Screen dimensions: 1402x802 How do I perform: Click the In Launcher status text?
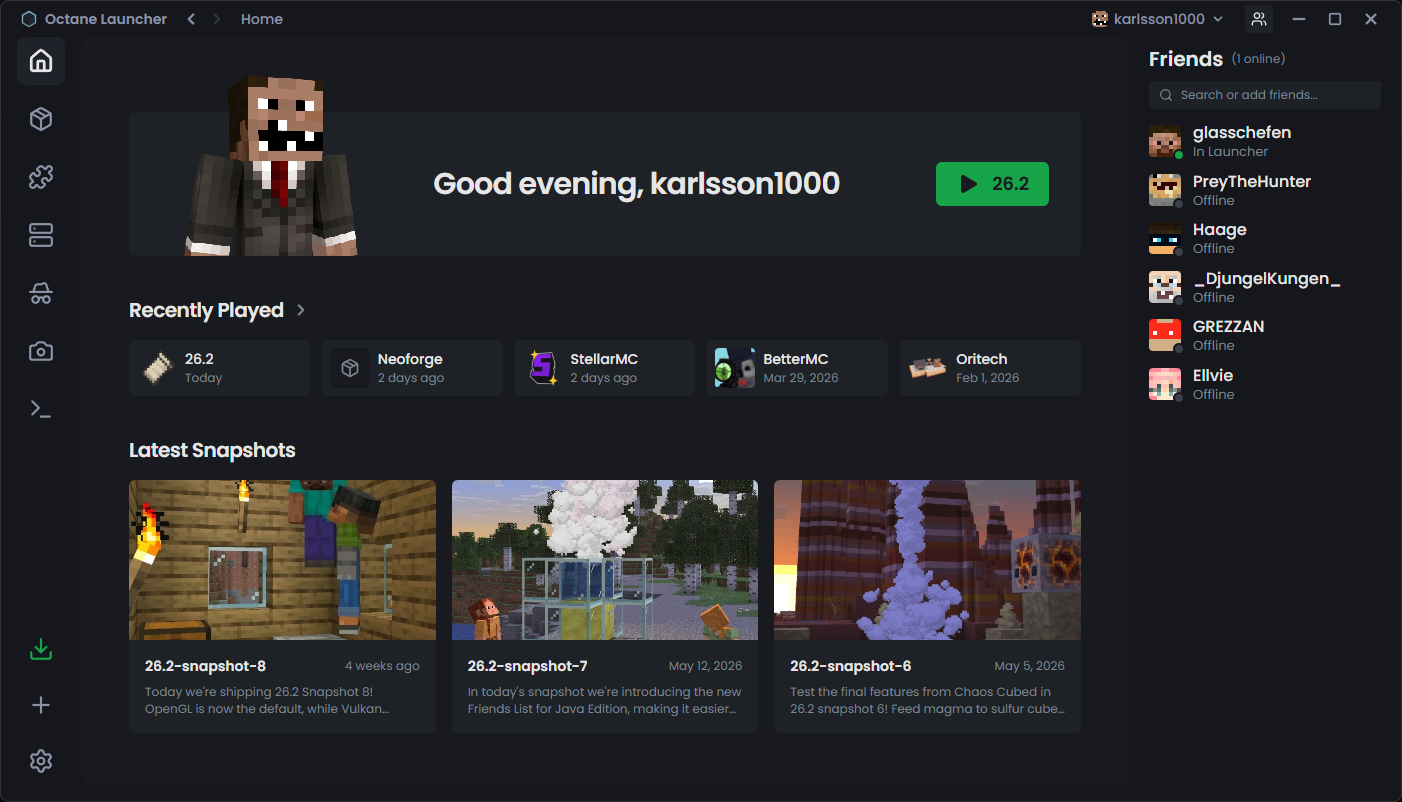(x=1230, y=152)
